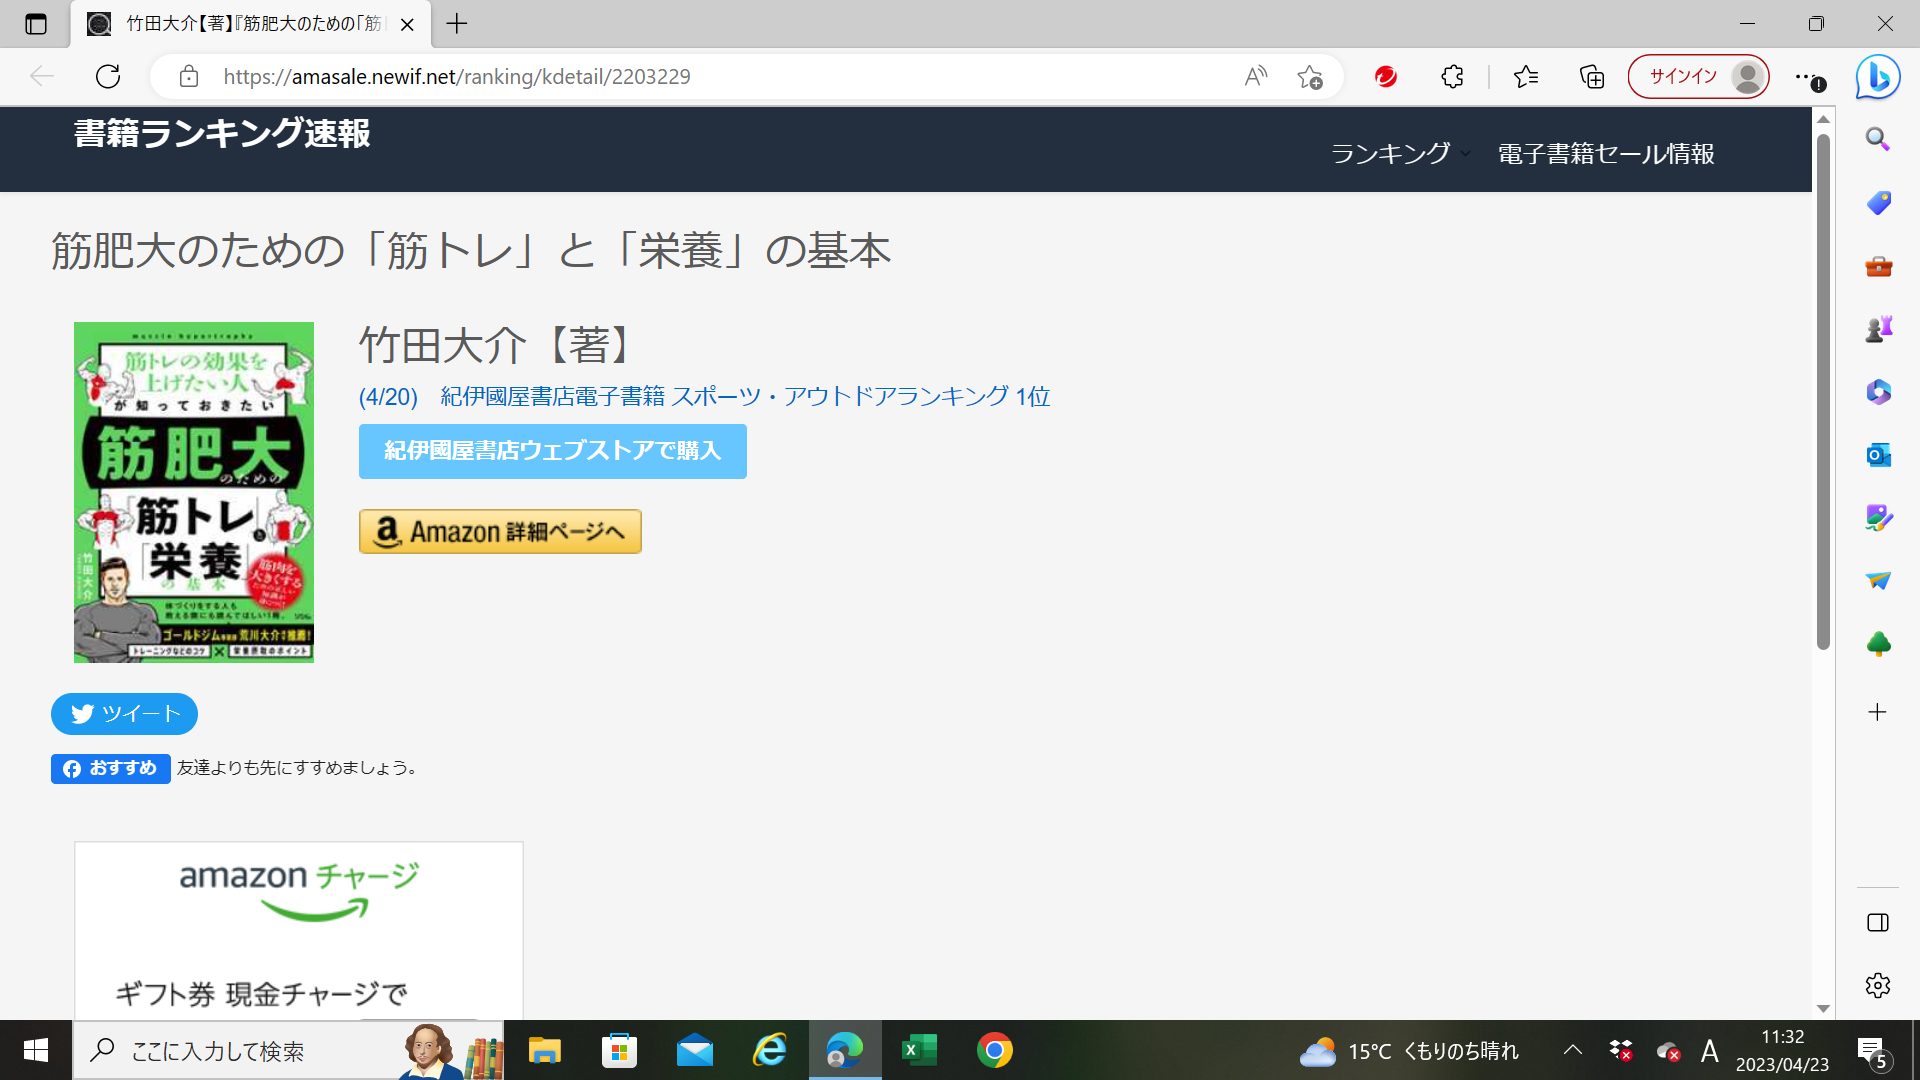Open the Collections icon in toolbar
Screen dimensions: 1920x1080
click(x=1591, y=76)
